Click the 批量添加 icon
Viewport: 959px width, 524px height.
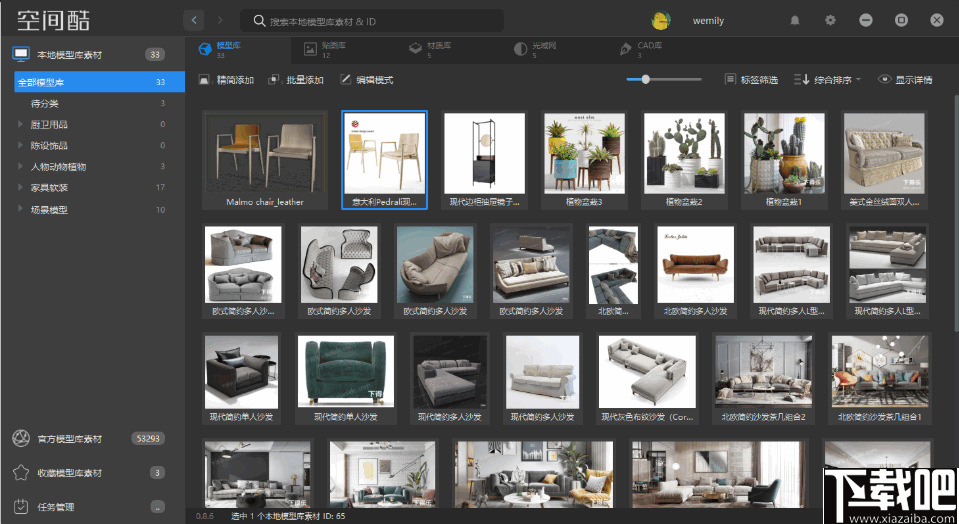pos(274,79)
